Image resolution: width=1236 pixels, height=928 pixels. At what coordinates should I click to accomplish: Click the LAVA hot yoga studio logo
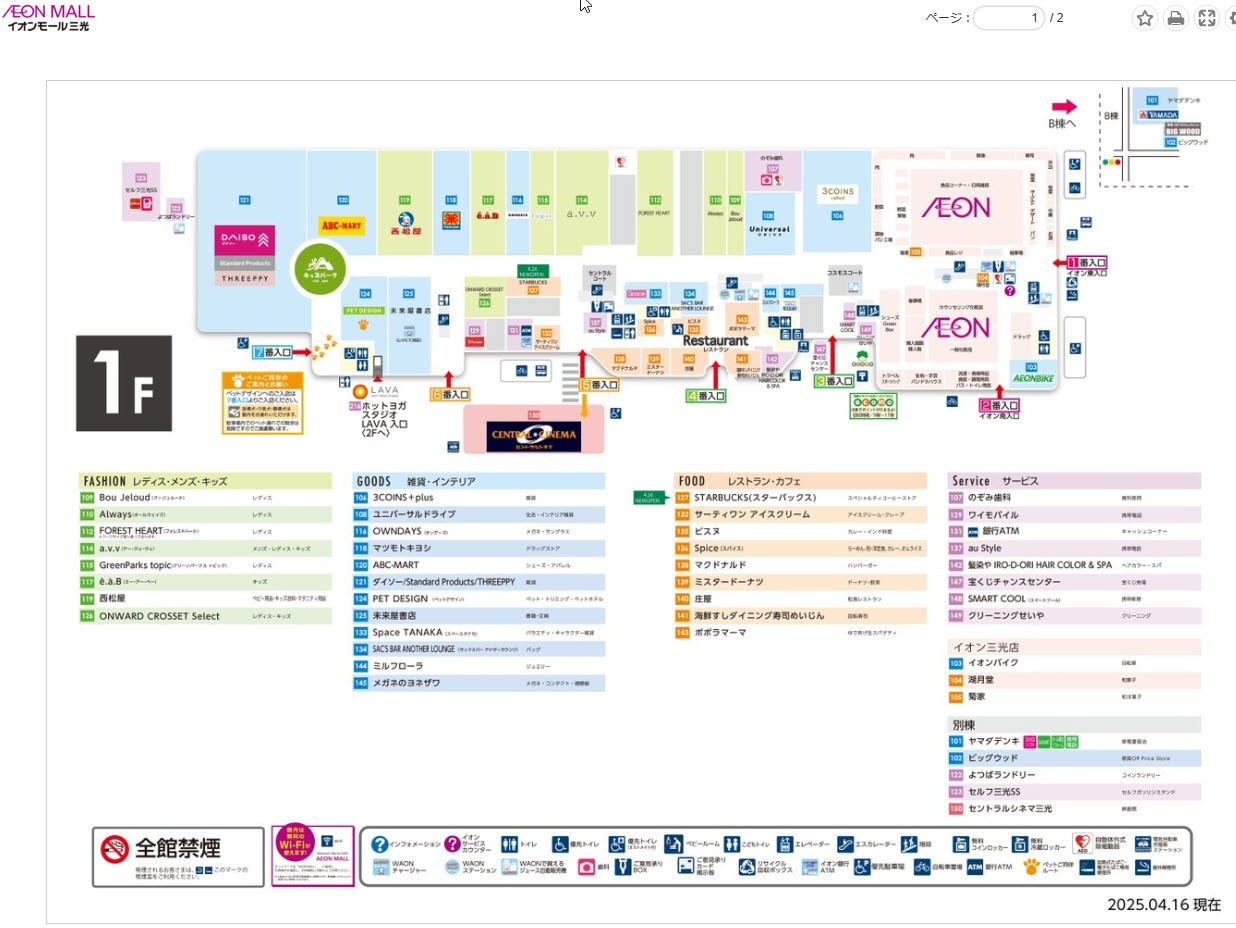378,391
